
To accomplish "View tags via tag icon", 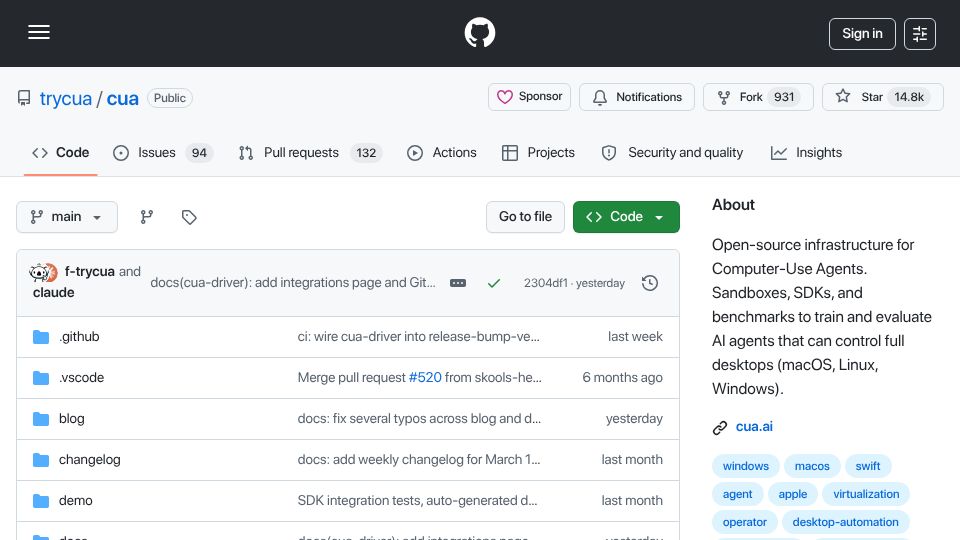I will [x=189, y=217].
